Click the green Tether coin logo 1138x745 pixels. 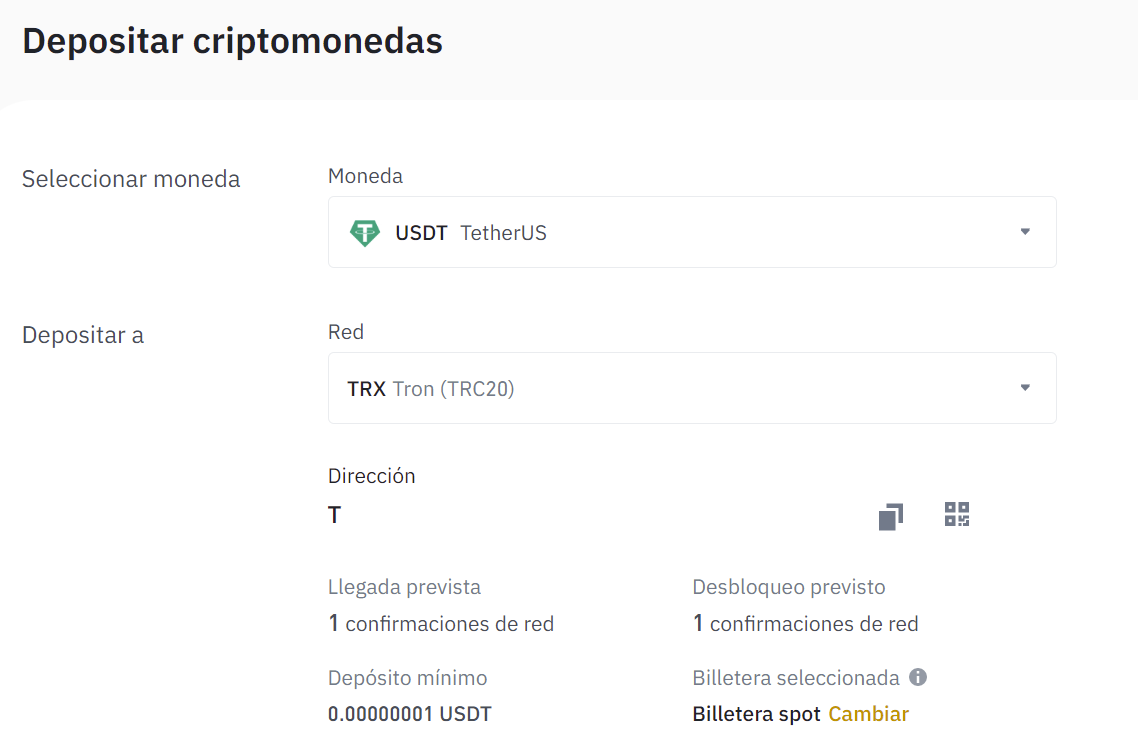tap(365, 233)
